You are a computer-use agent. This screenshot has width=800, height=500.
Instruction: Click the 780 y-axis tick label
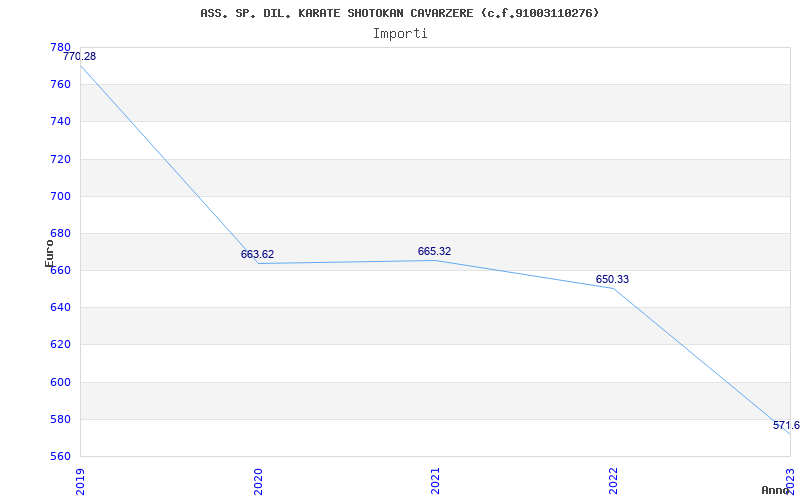click(61, 47)
